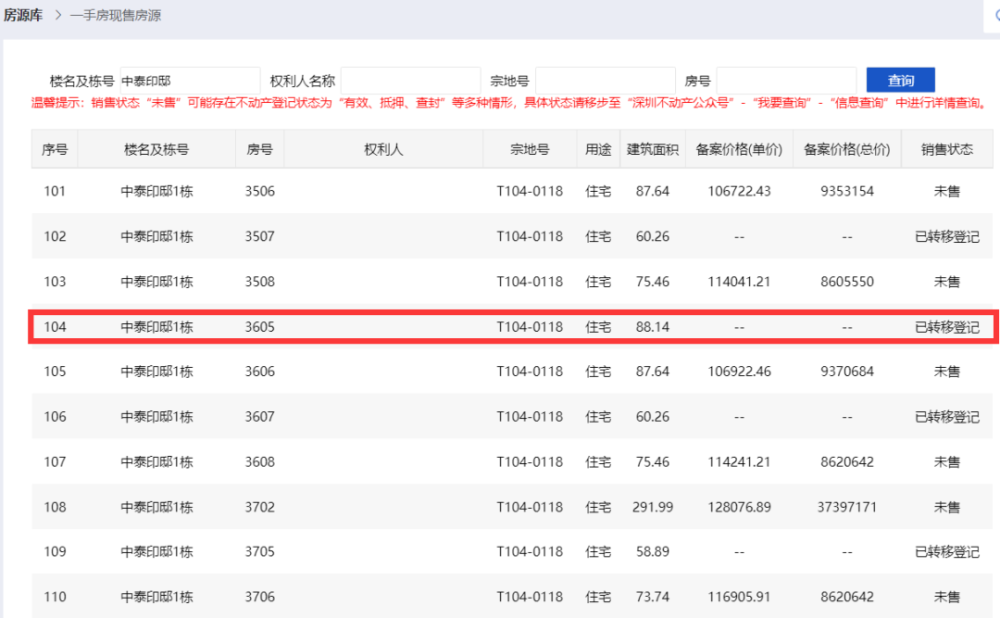The image size is (1000, 618).
Task: Select row number 104
Action: pos(55,327)
